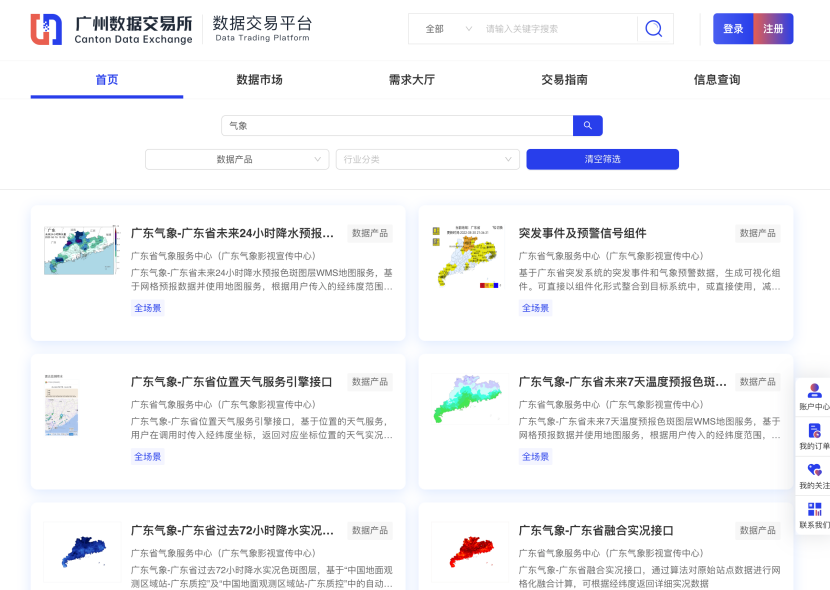Click the green 7天温度预报 map thumbnail
The image size is (830, 590).
[x=469, y=400]
